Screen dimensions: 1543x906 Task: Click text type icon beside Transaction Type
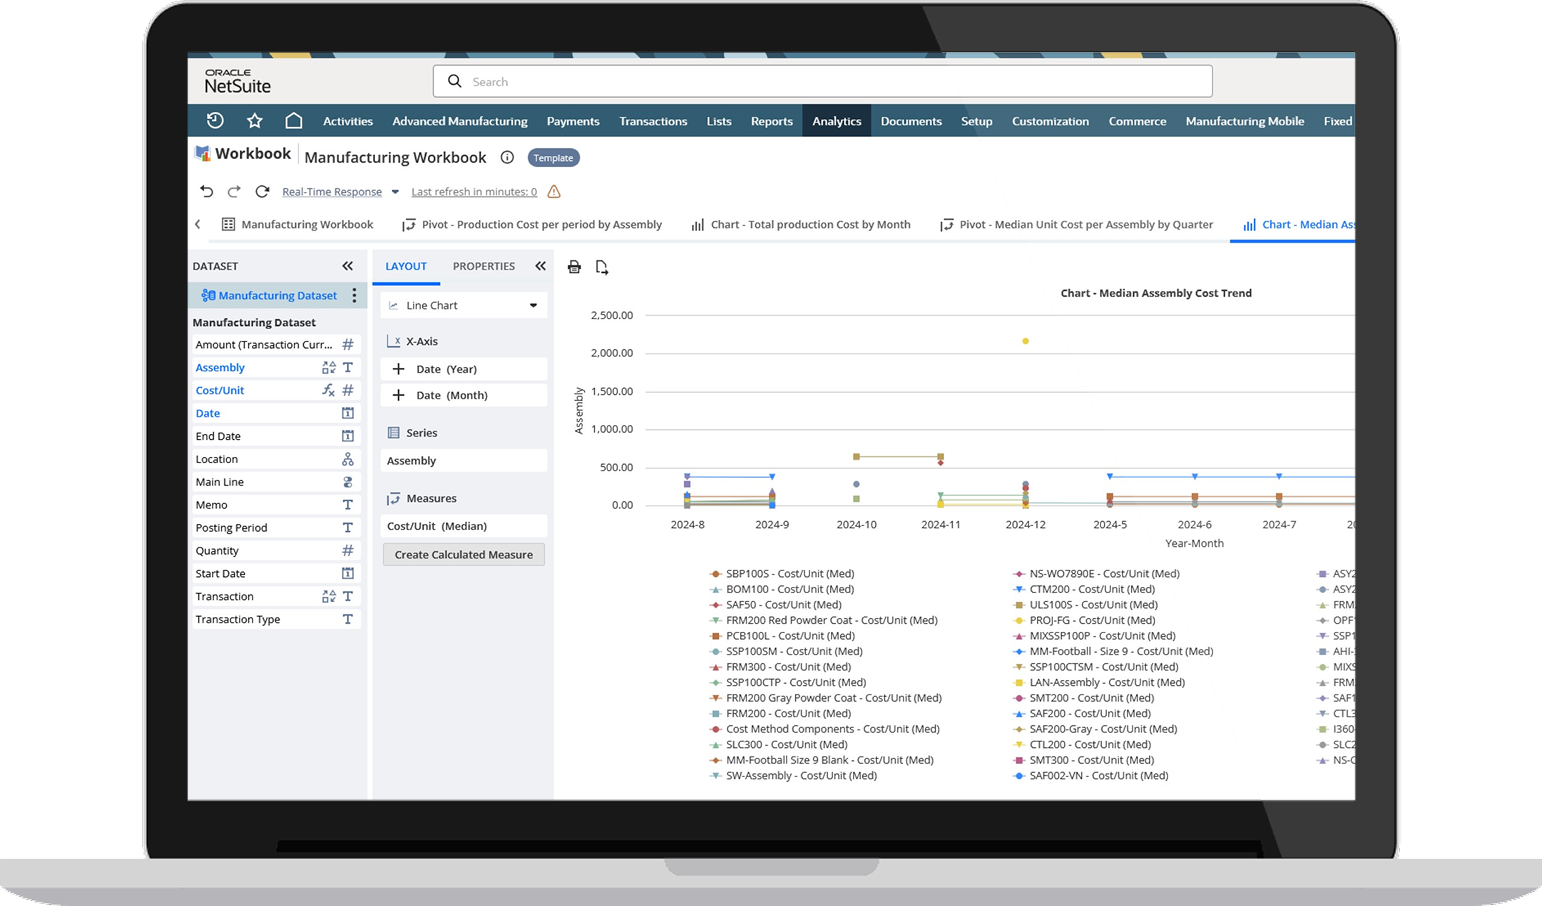point(348,619)
